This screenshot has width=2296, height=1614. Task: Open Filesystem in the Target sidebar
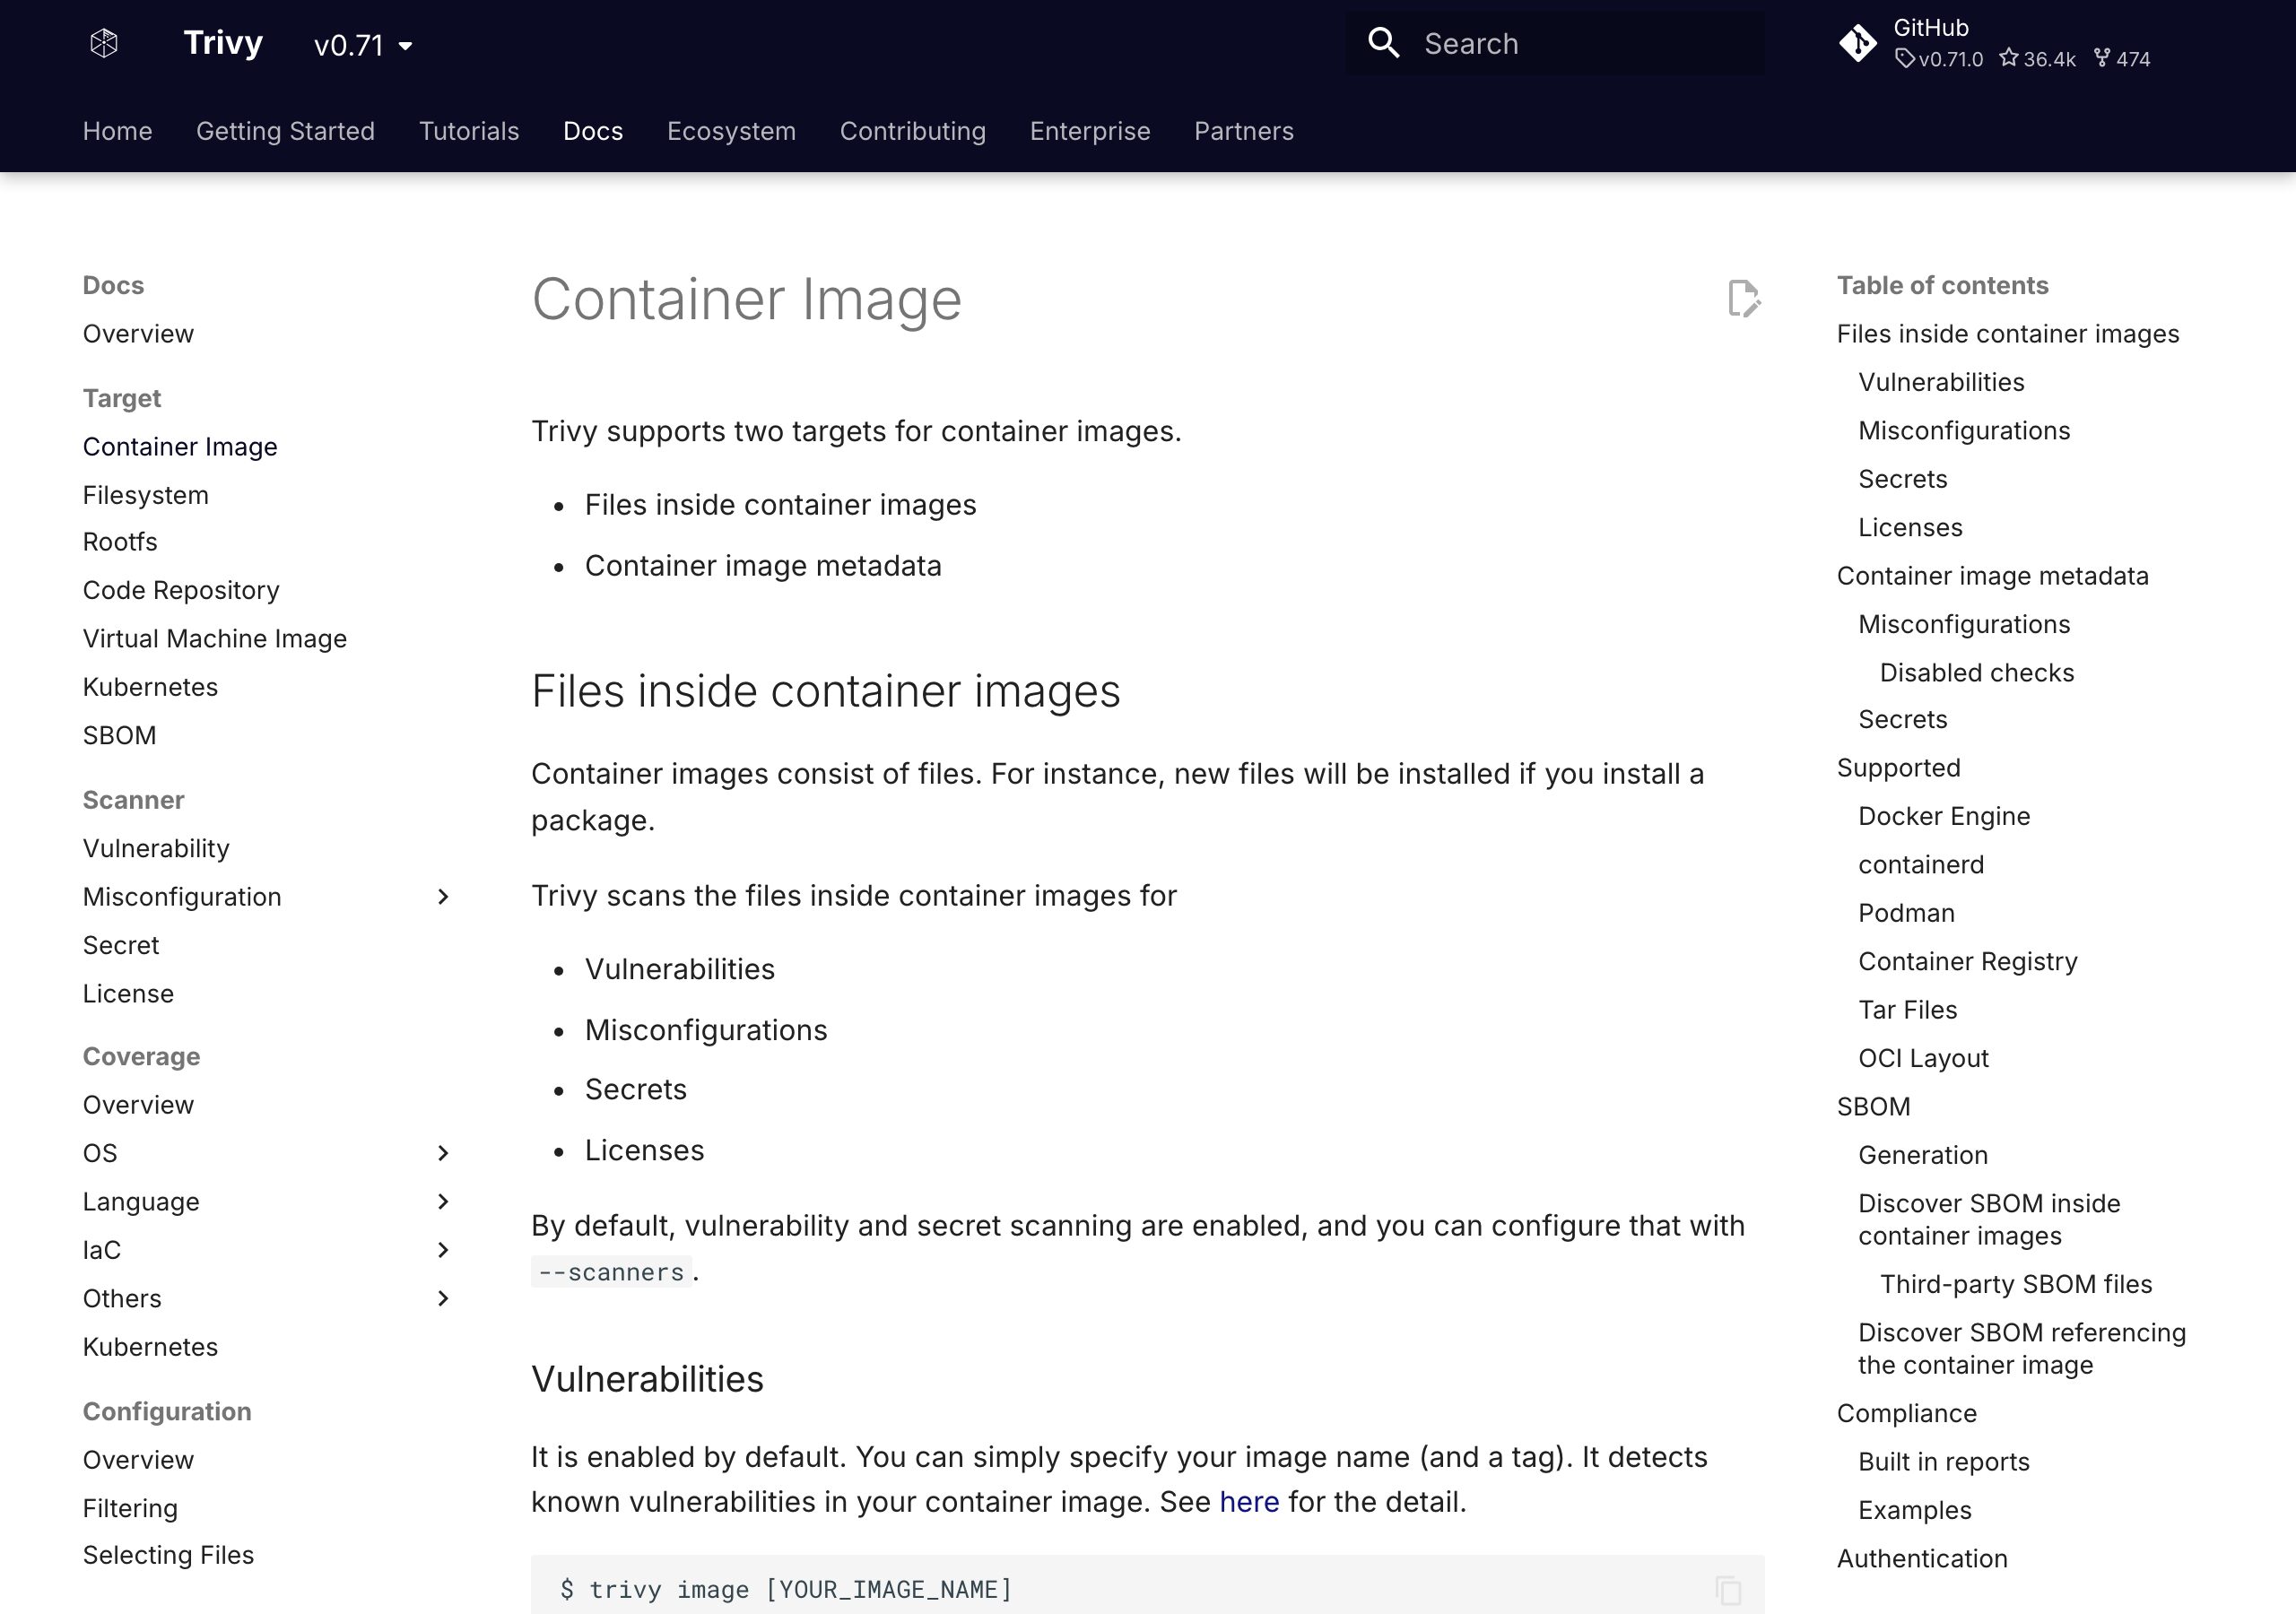pyautogui.click(x=146, y=495)
